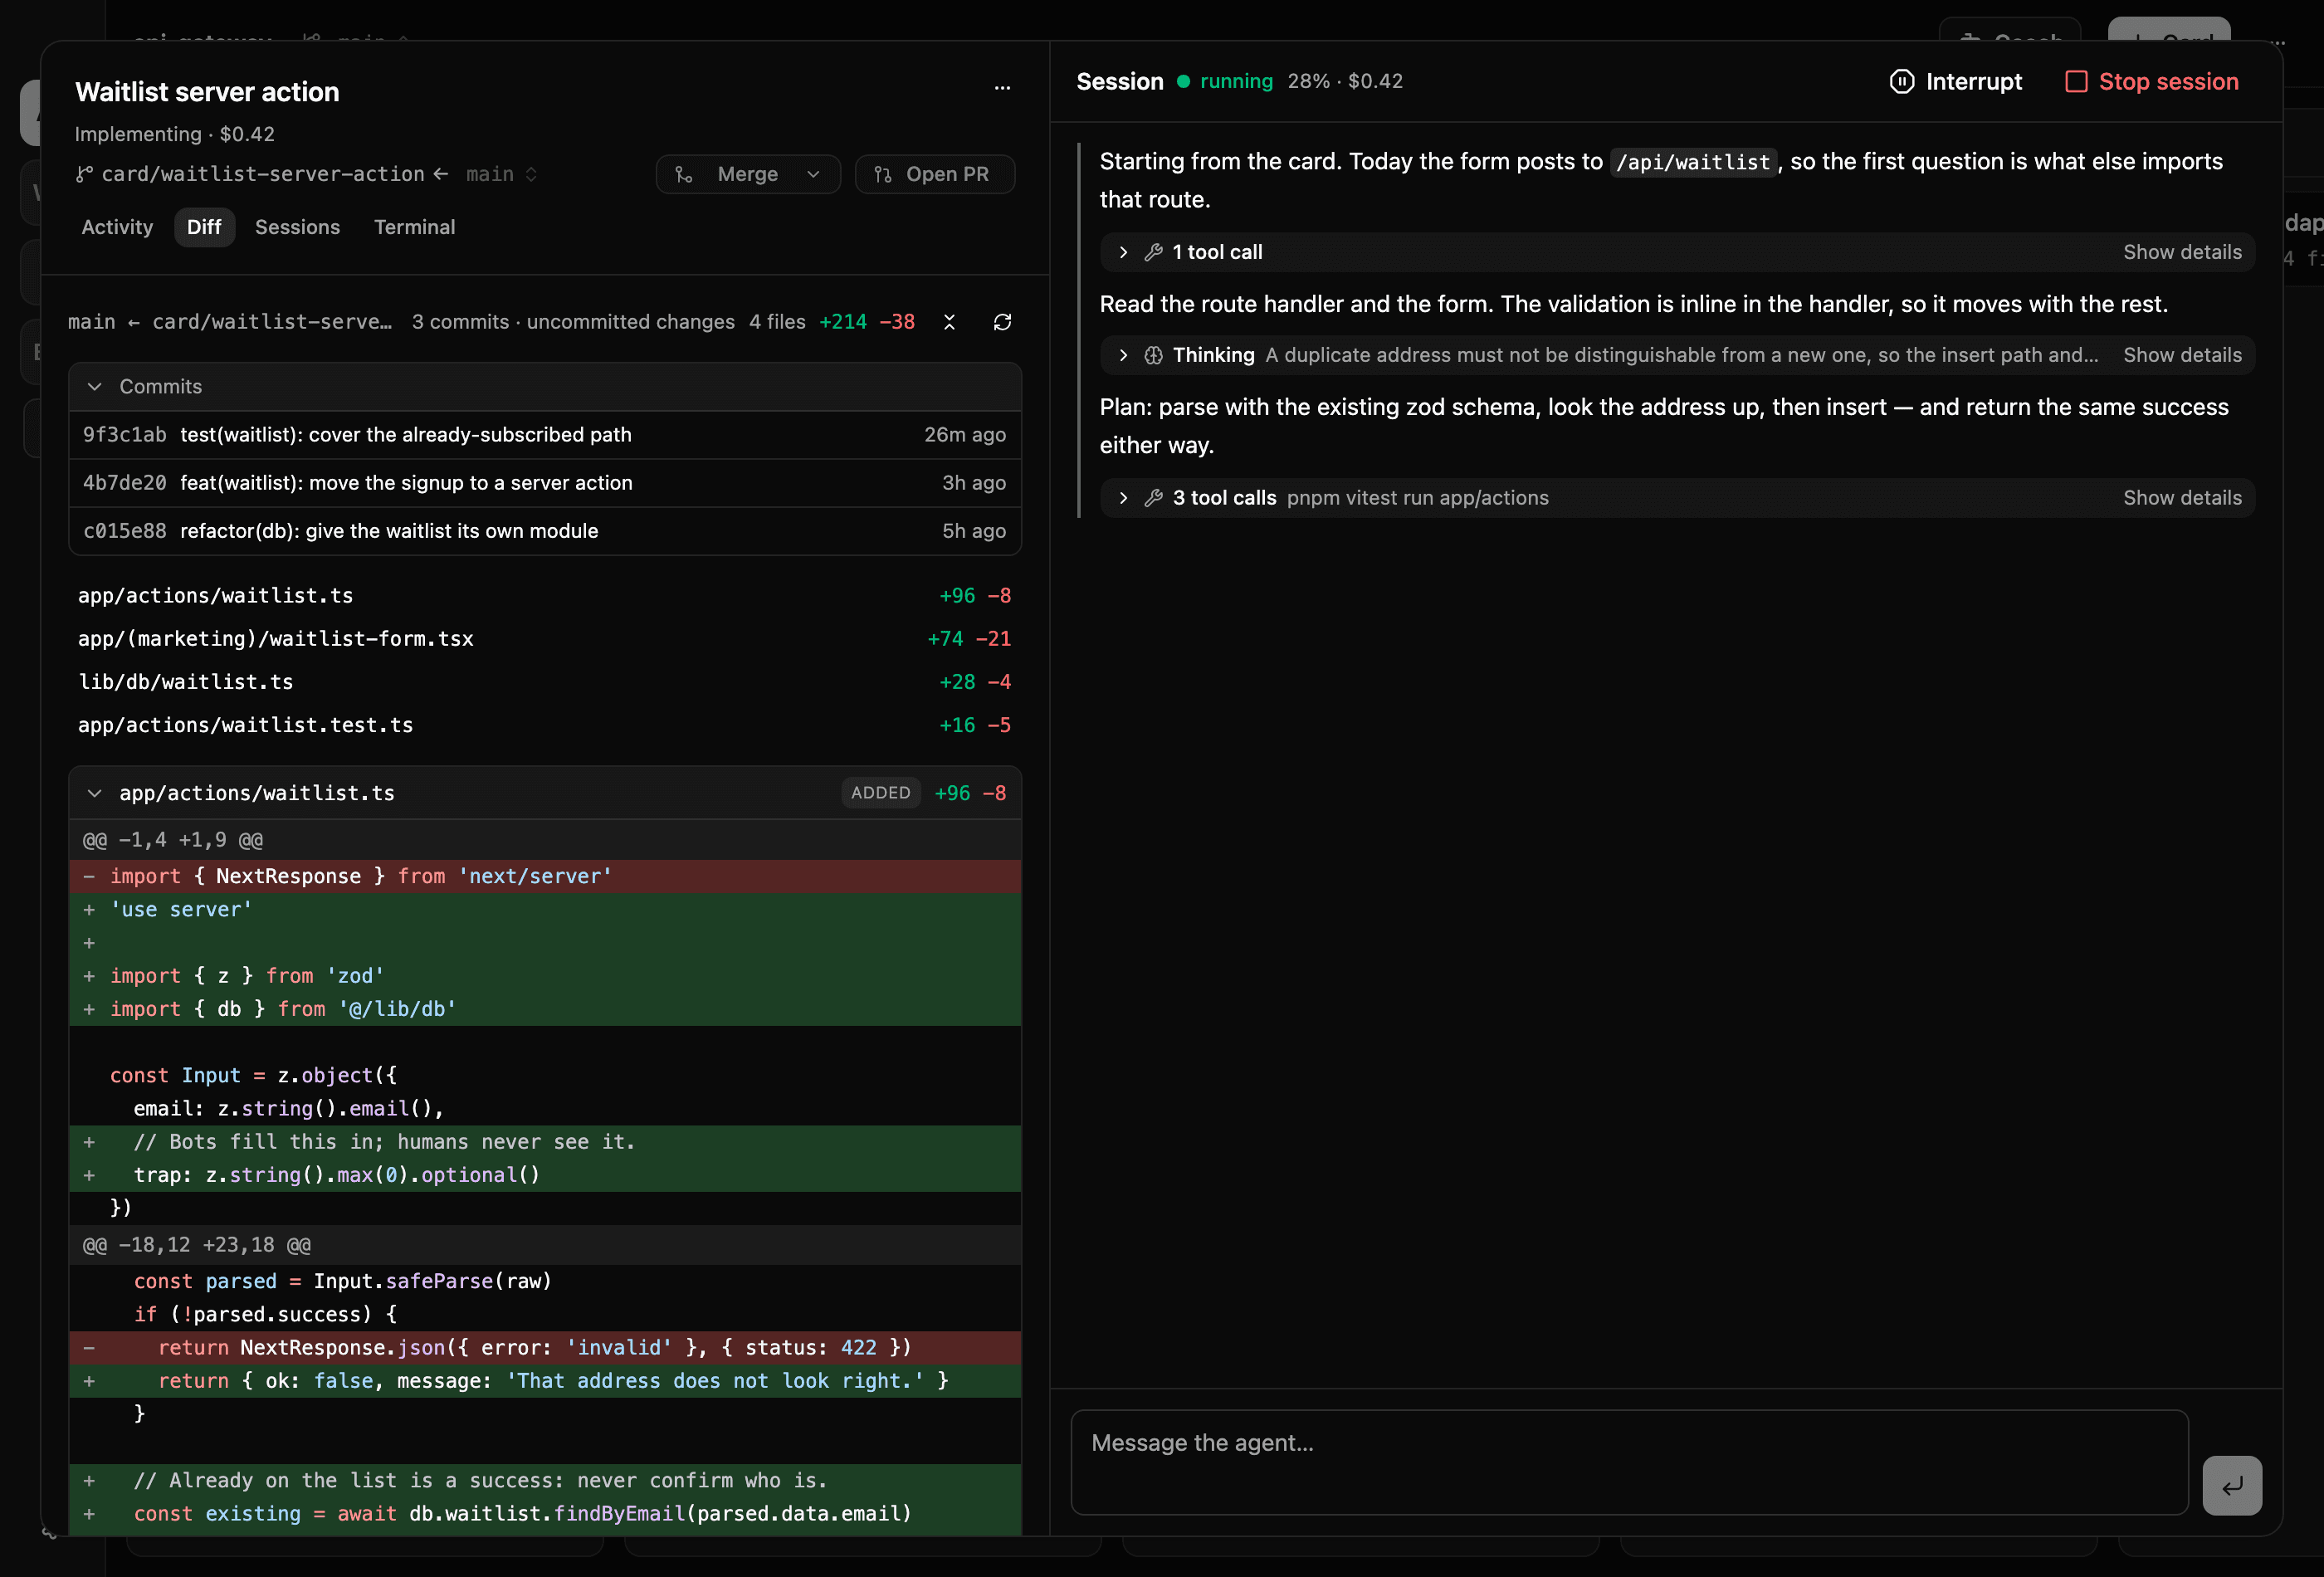
Task: Open the Sessions tab
Action: pyautogui.click(x=297, y=228)
